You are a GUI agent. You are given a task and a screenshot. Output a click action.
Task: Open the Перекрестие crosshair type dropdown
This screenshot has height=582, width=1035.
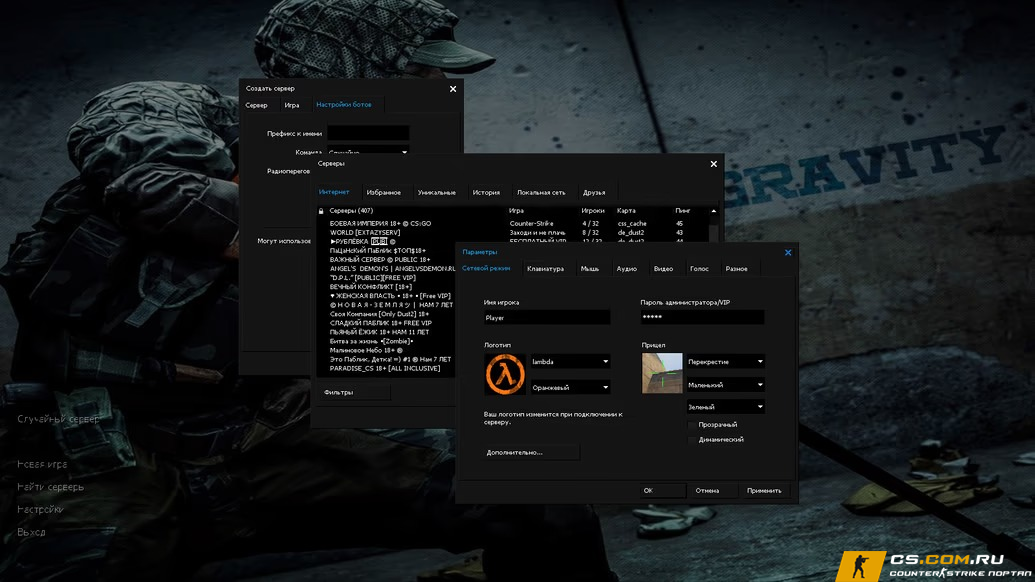(725, 362)
